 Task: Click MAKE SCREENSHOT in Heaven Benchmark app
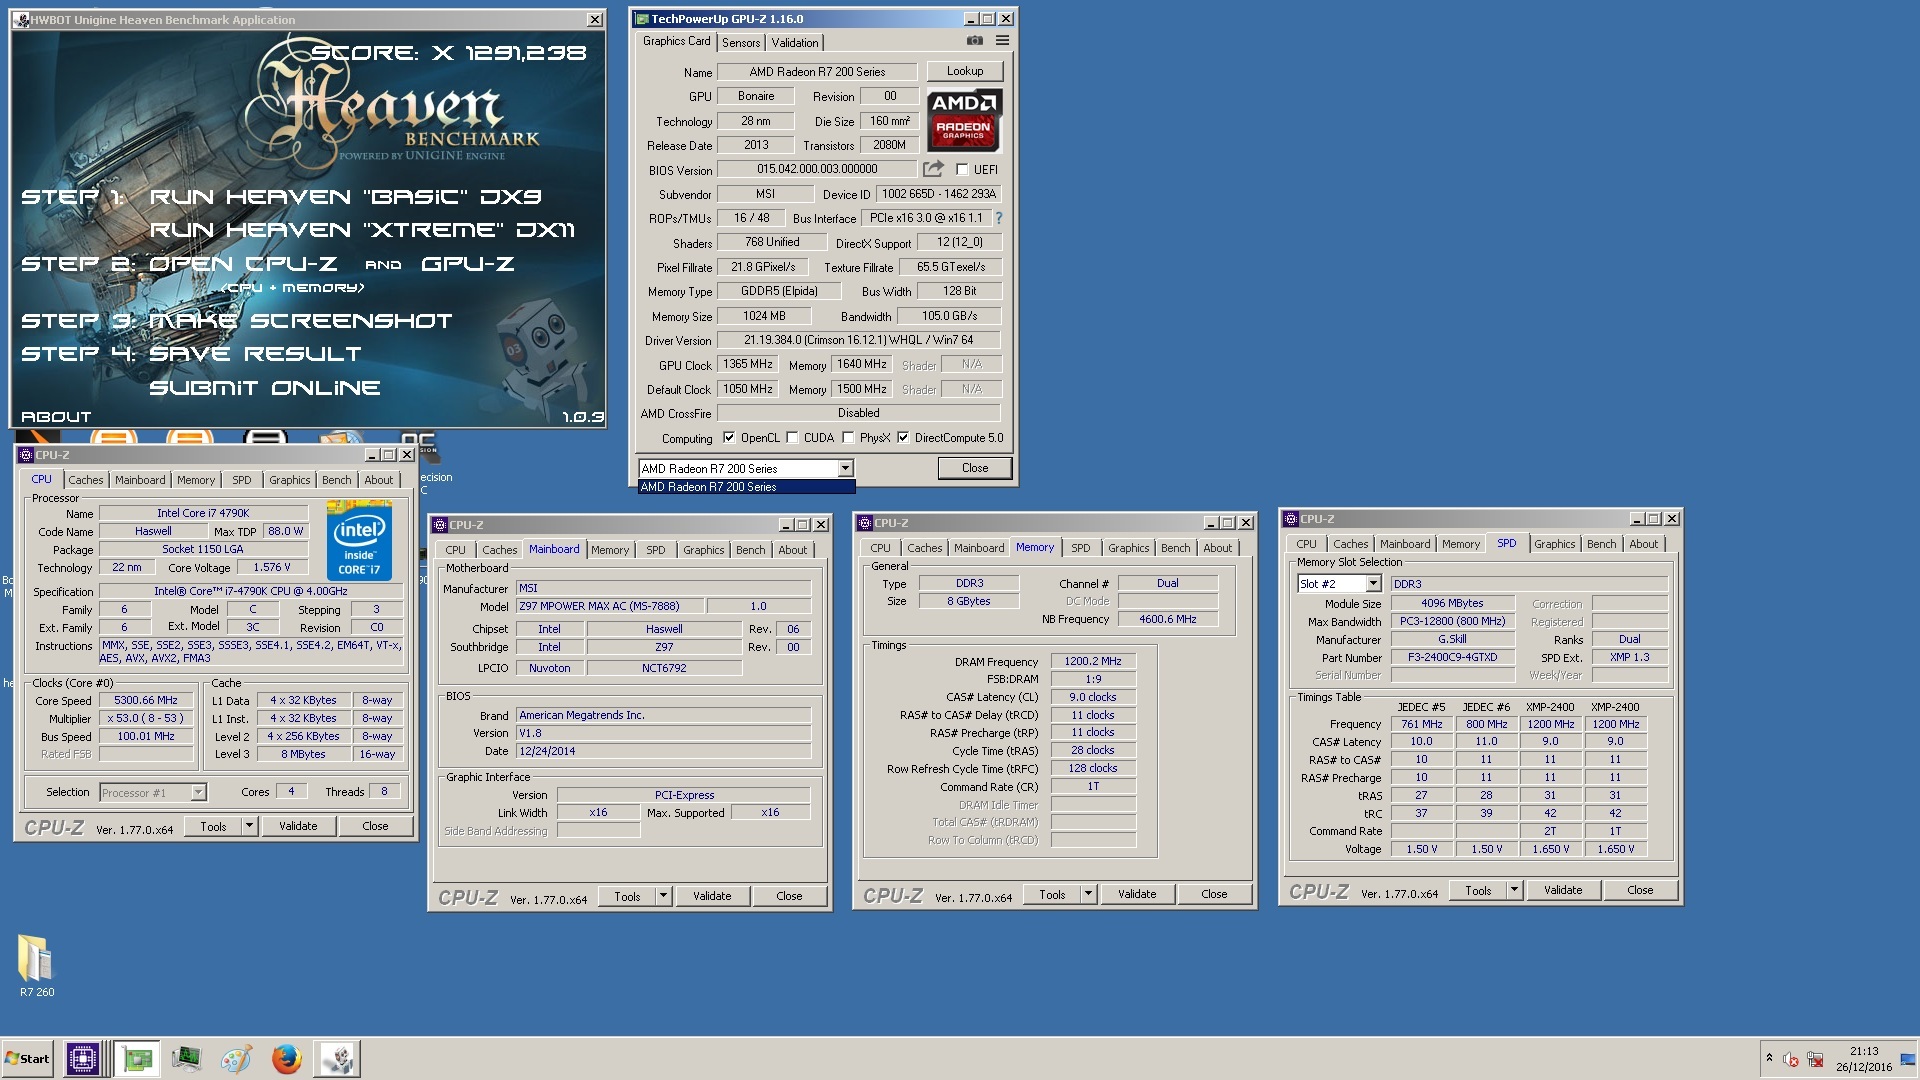click(300, 321)
